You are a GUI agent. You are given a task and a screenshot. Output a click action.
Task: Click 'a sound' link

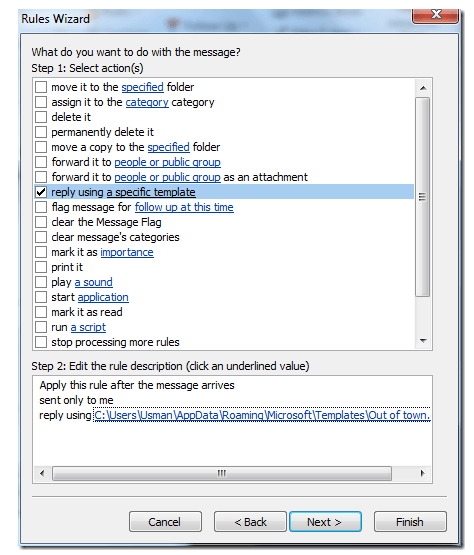tap(93, 282)
